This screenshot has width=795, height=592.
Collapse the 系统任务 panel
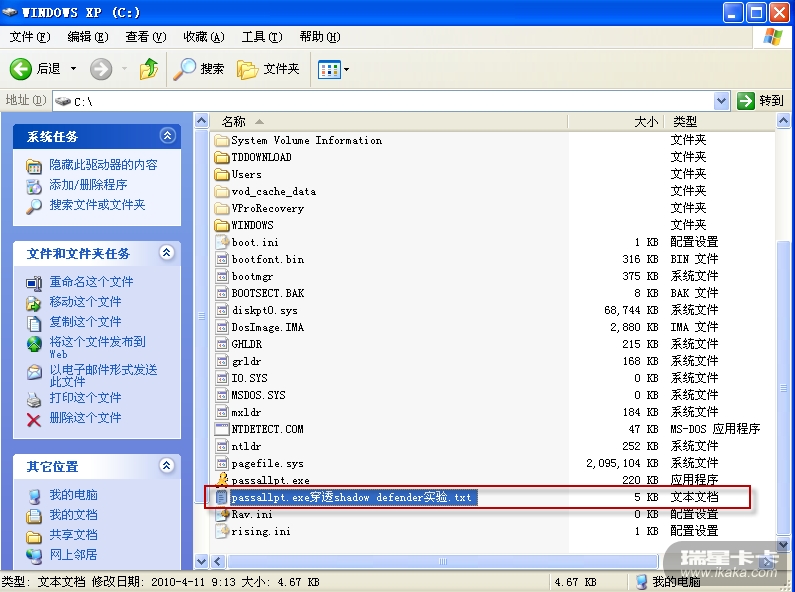click(167, 136)
